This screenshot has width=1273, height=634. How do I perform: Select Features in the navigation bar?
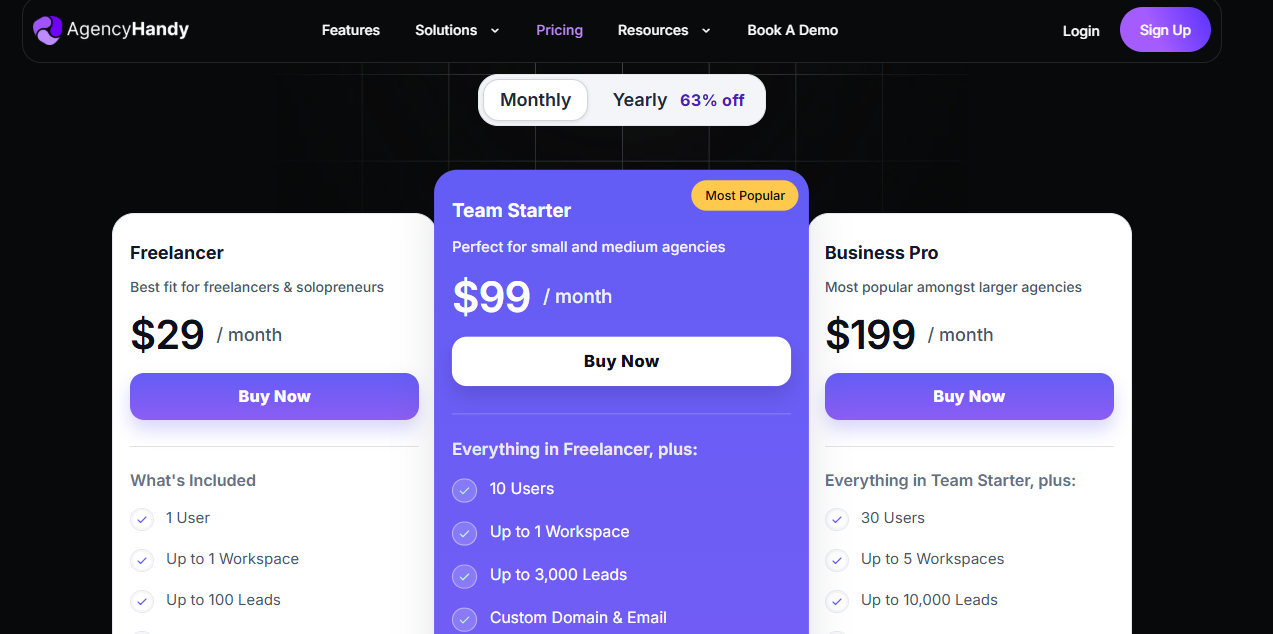[350, 30]
